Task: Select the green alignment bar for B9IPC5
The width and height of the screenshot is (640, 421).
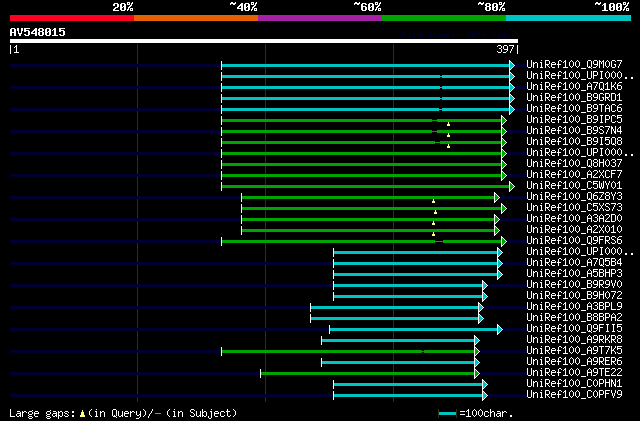Action: 364,120
